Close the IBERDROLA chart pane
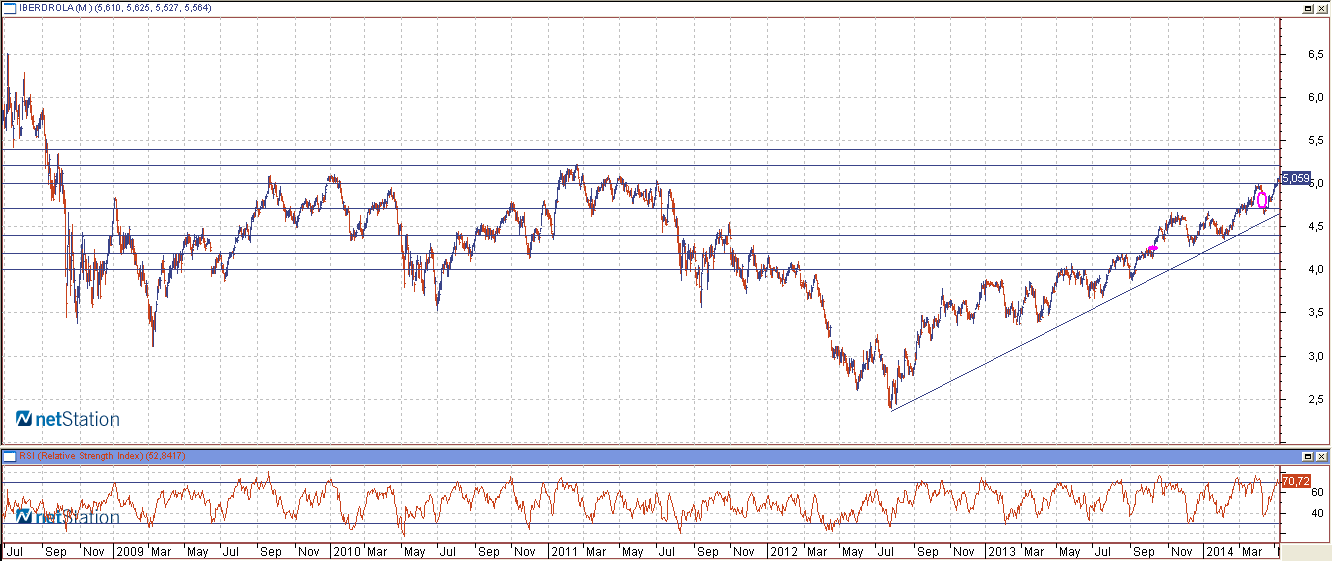 point(1321,8)
